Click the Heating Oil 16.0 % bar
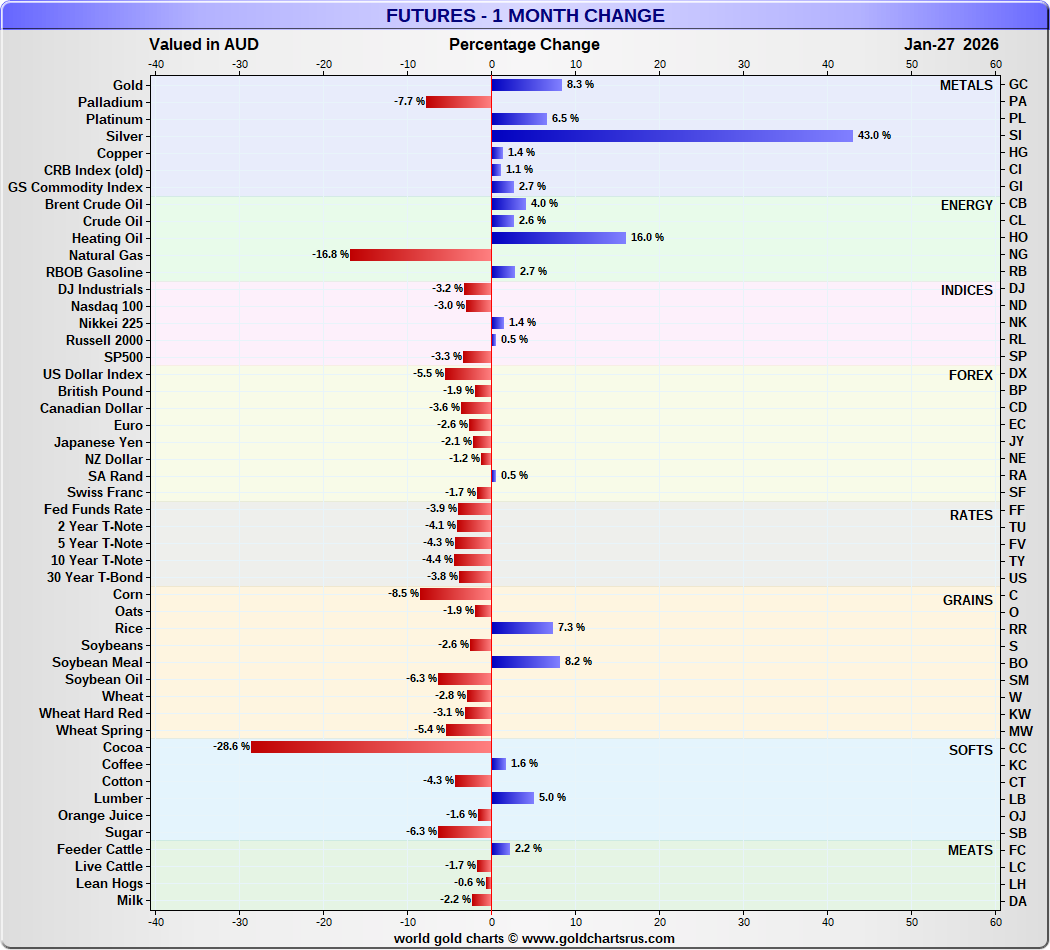This screenshot has height=950, width=1050. [x=559, y=238]
